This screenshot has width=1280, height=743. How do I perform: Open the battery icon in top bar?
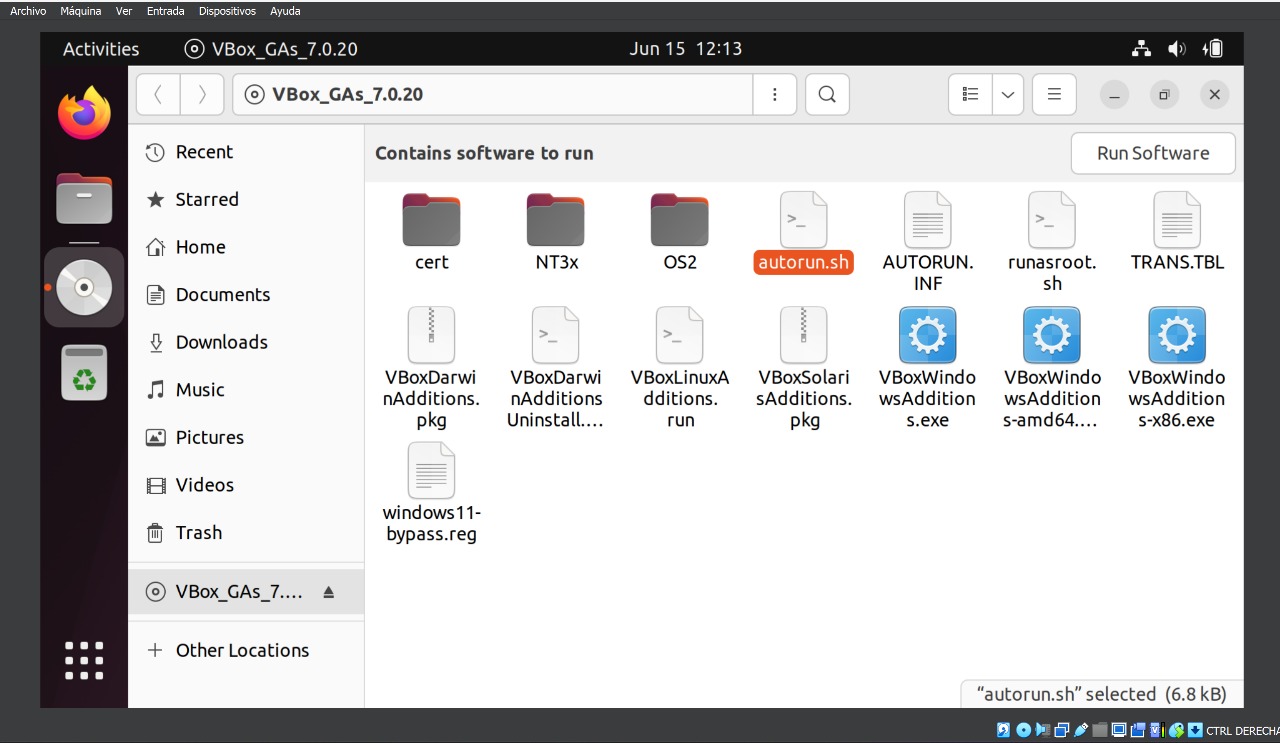(1213, 49)
